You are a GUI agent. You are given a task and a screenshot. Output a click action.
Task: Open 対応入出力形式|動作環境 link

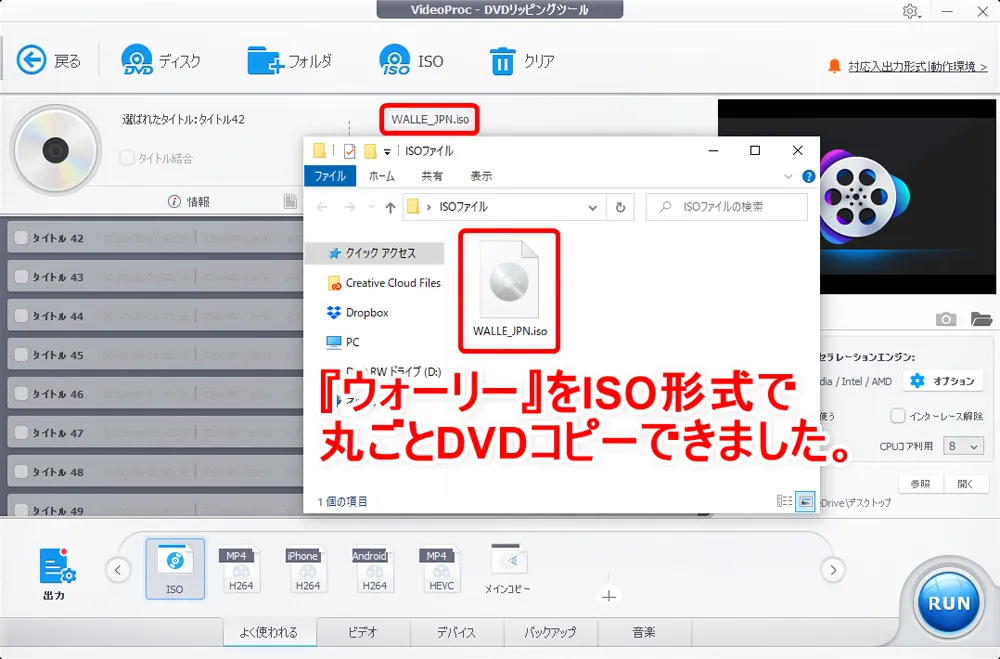point(917,66)
